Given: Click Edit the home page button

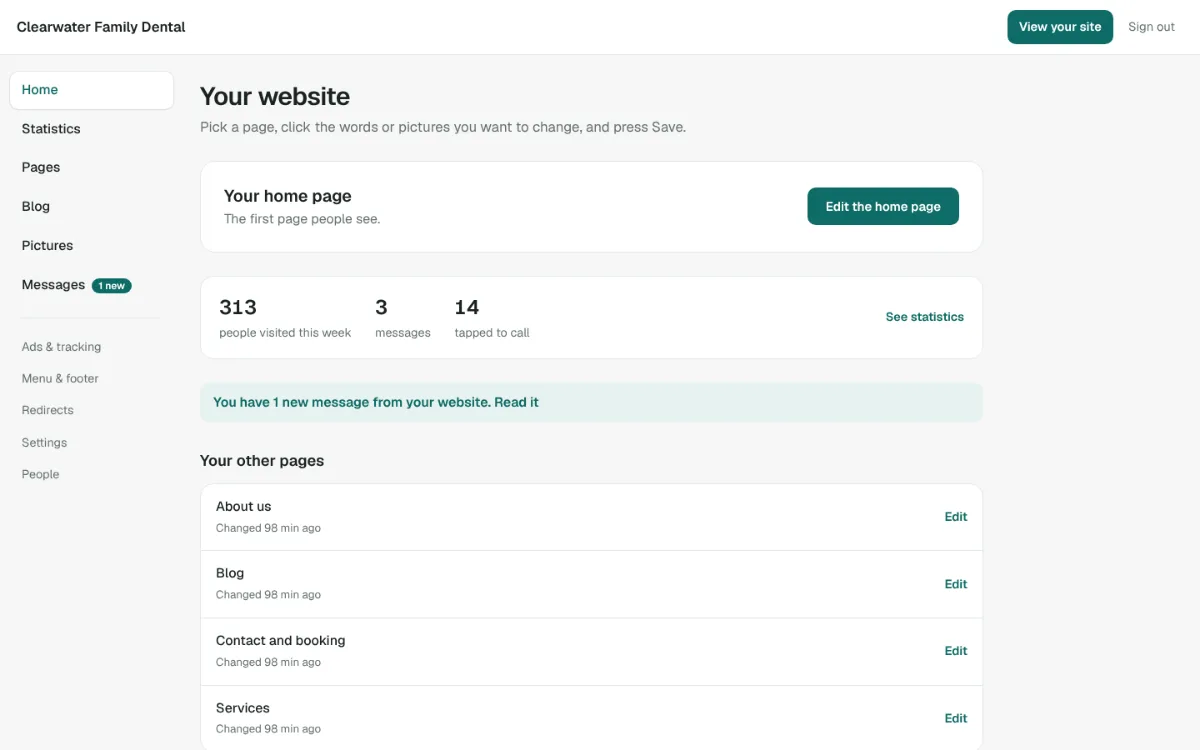Looking at the screenshot, I should 883,206.
